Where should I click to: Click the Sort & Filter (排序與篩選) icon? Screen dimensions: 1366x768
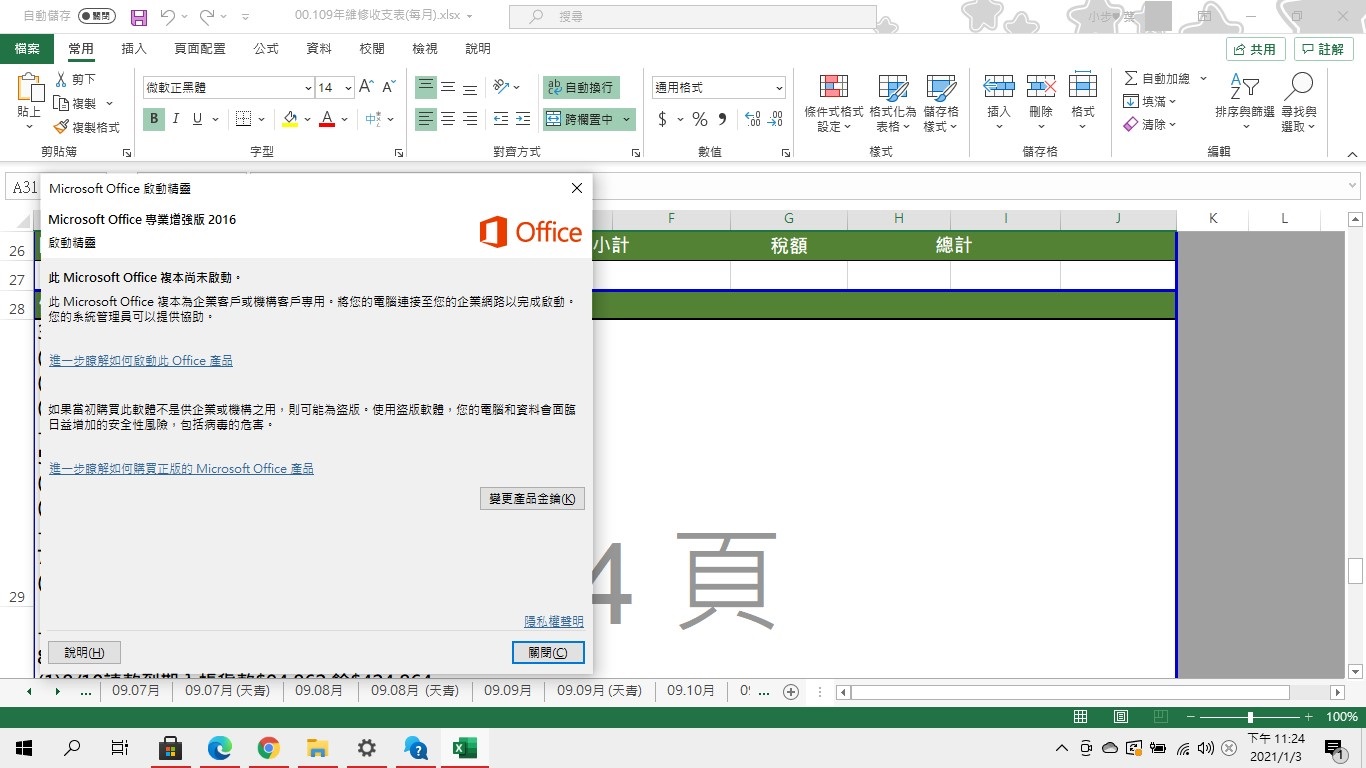pyautogui.click(x=1244, y=86)
